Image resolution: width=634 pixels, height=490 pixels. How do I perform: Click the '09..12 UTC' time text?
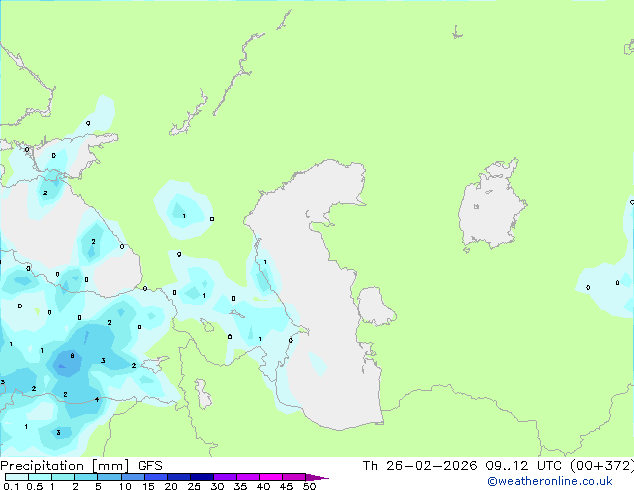click(x=524, y=466)
